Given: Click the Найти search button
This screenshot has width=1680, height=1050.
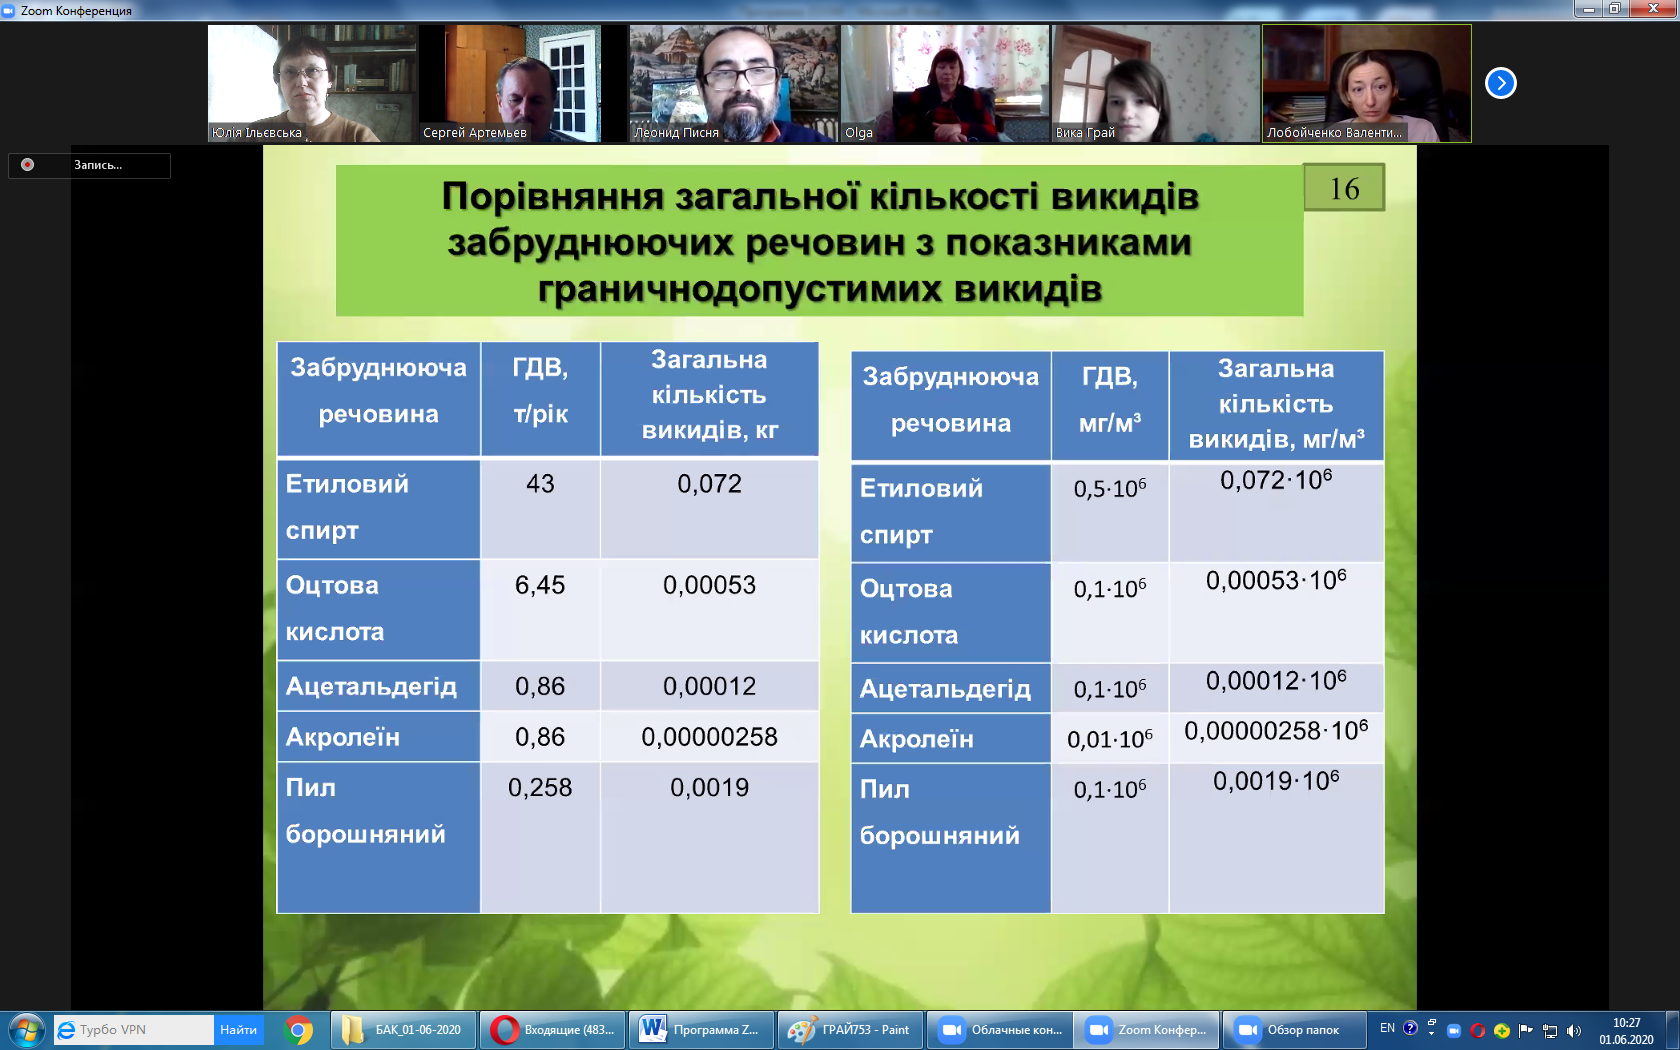Looking at the screenshot, I should click(x=238, y=1030).
